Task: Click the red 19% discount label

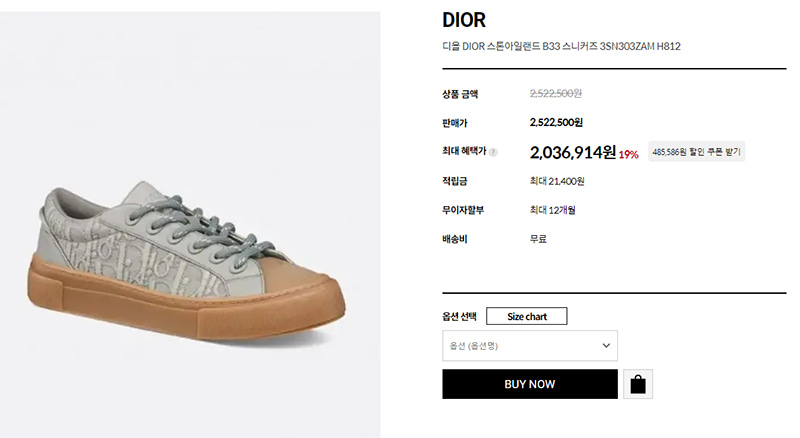Action: [x=629, y=155]
